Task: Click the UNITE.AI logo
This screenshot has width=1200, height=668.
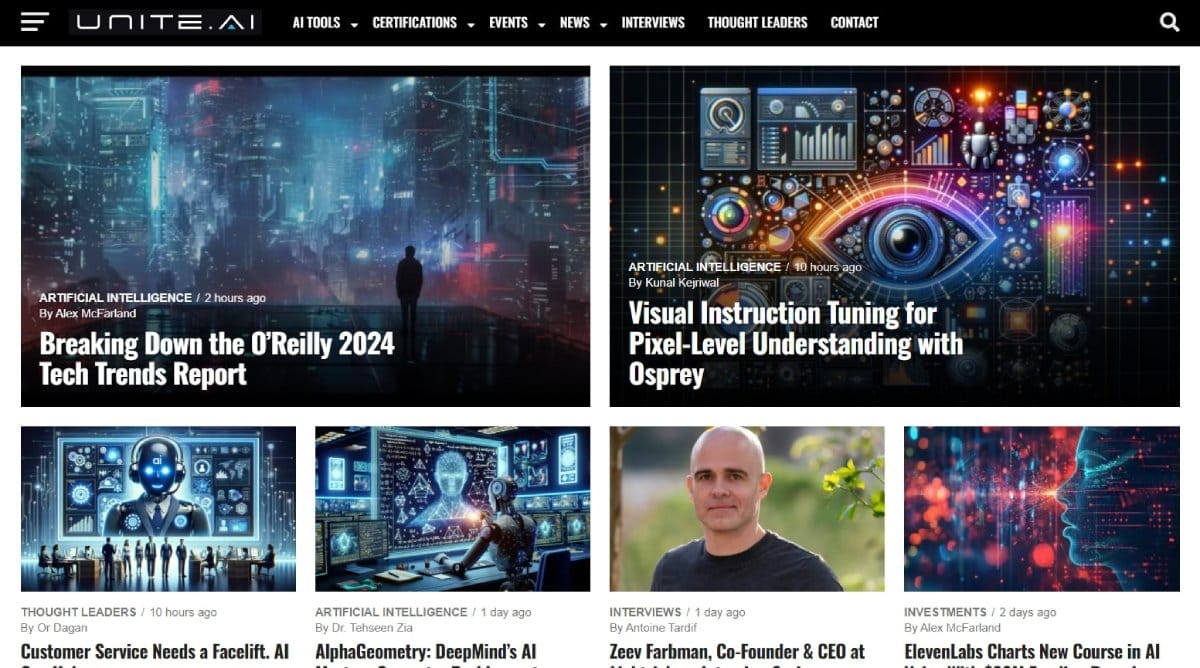Action: coord(163,21)
